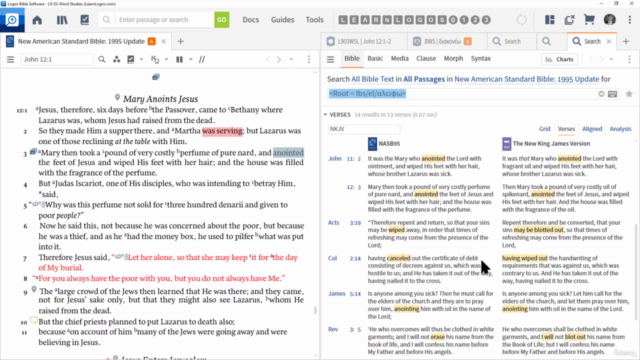Add a new tab in left panel

(x=180, y=42)
